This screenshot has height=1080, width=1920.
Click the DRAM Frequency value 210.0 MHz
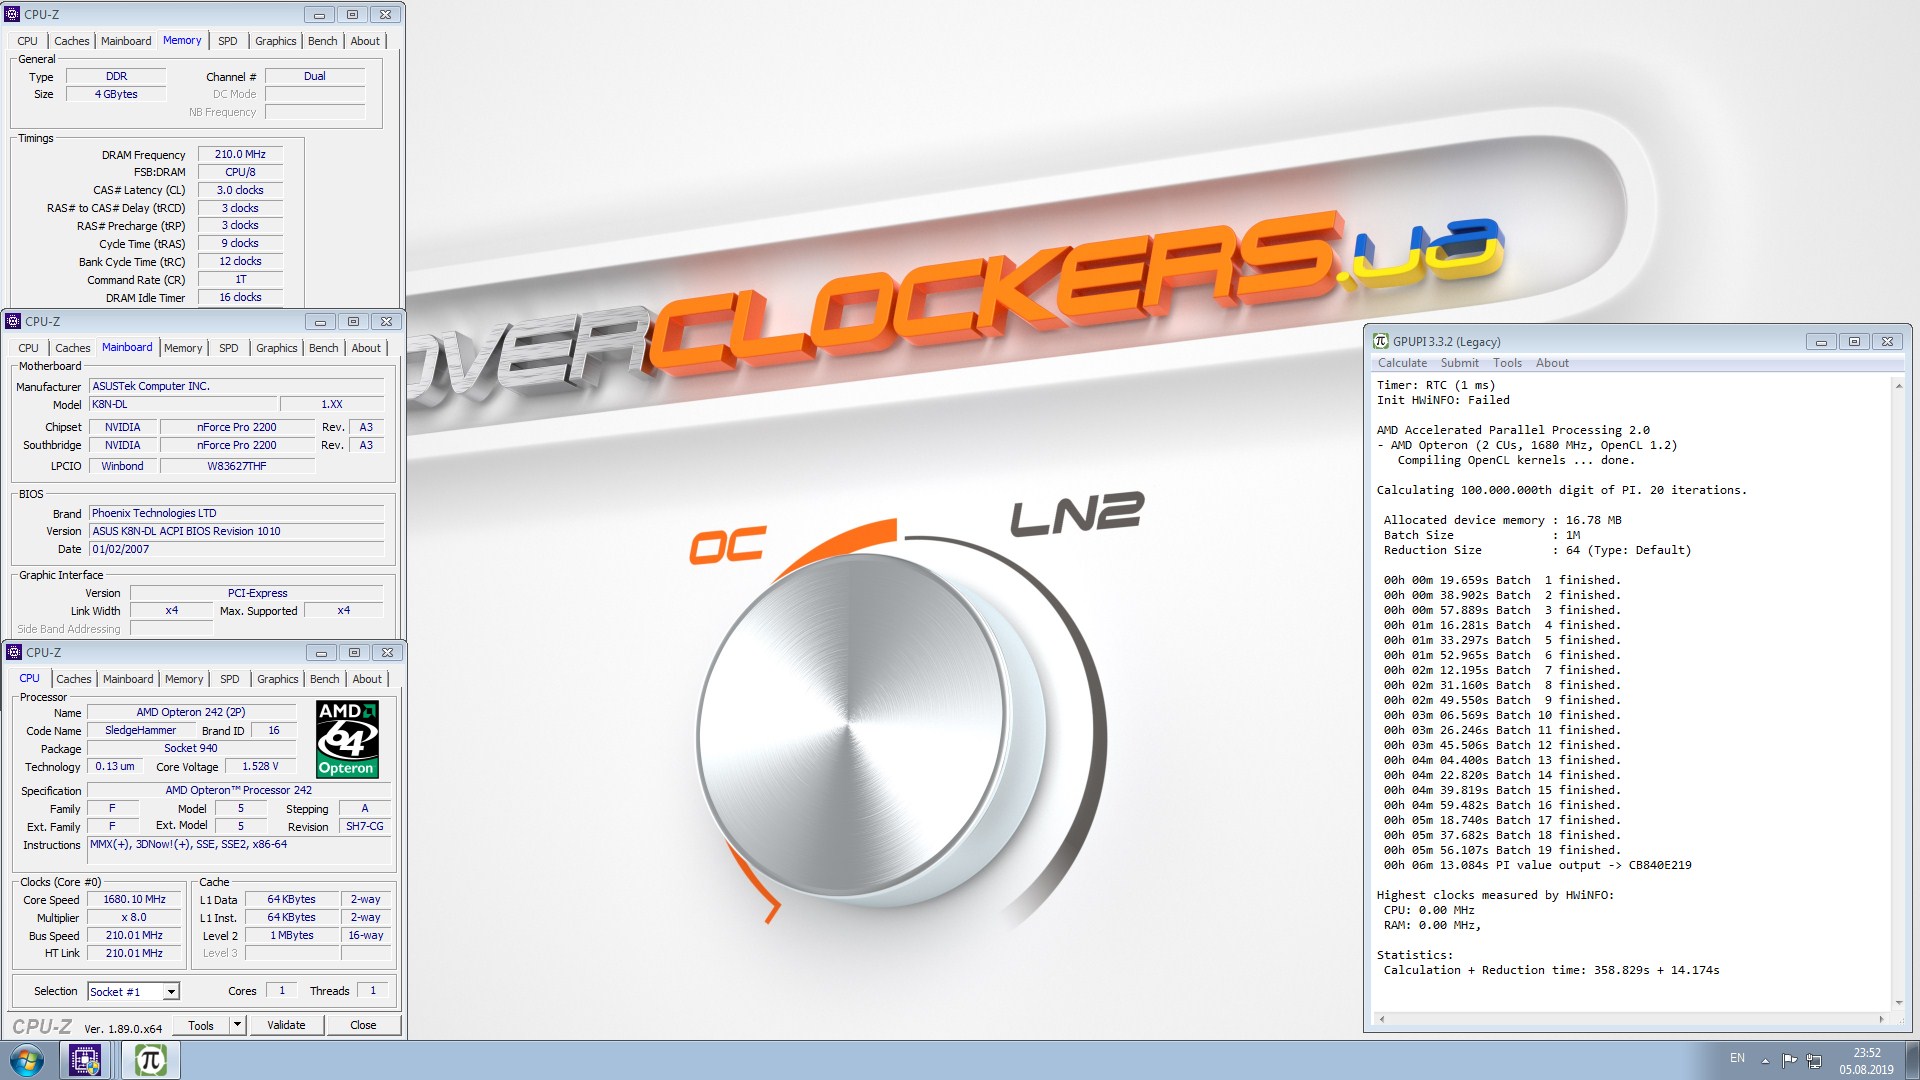coord(240,154)
